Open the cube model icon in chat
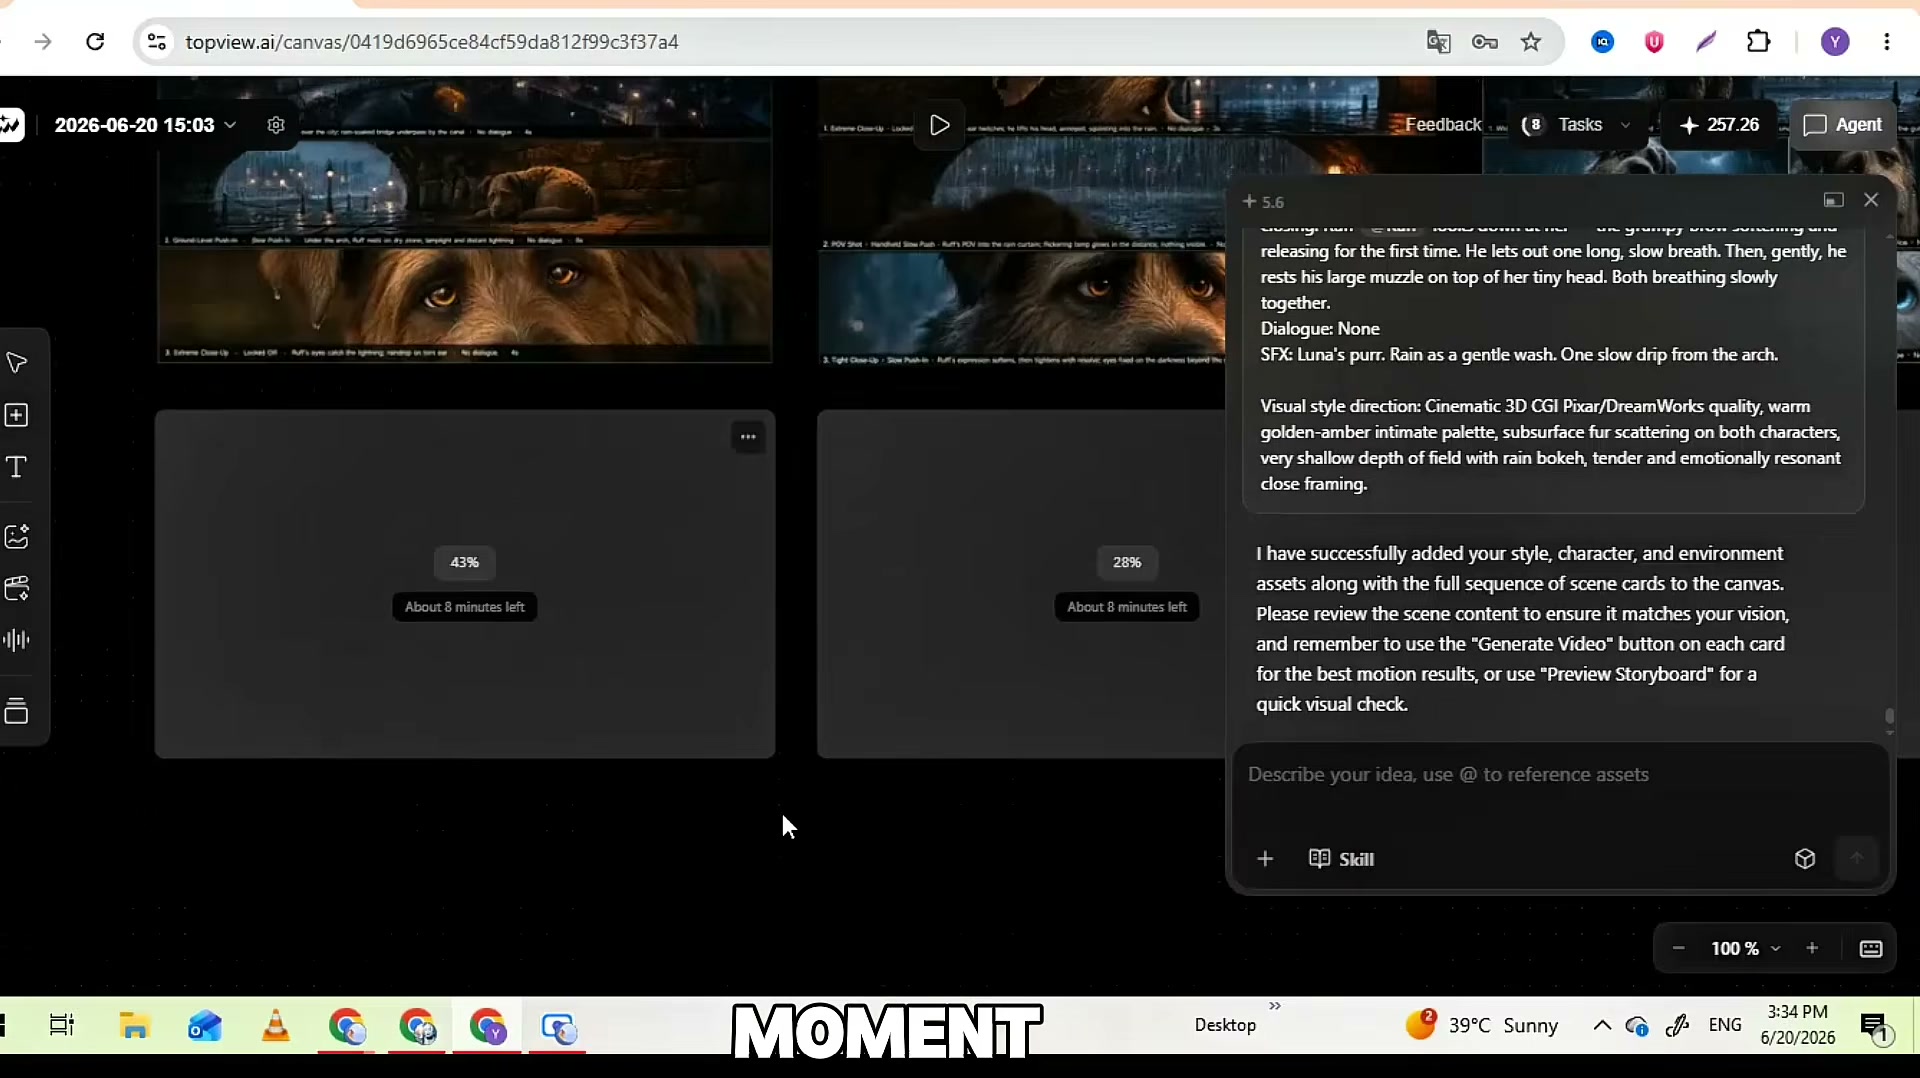 tap(1805, 859)
